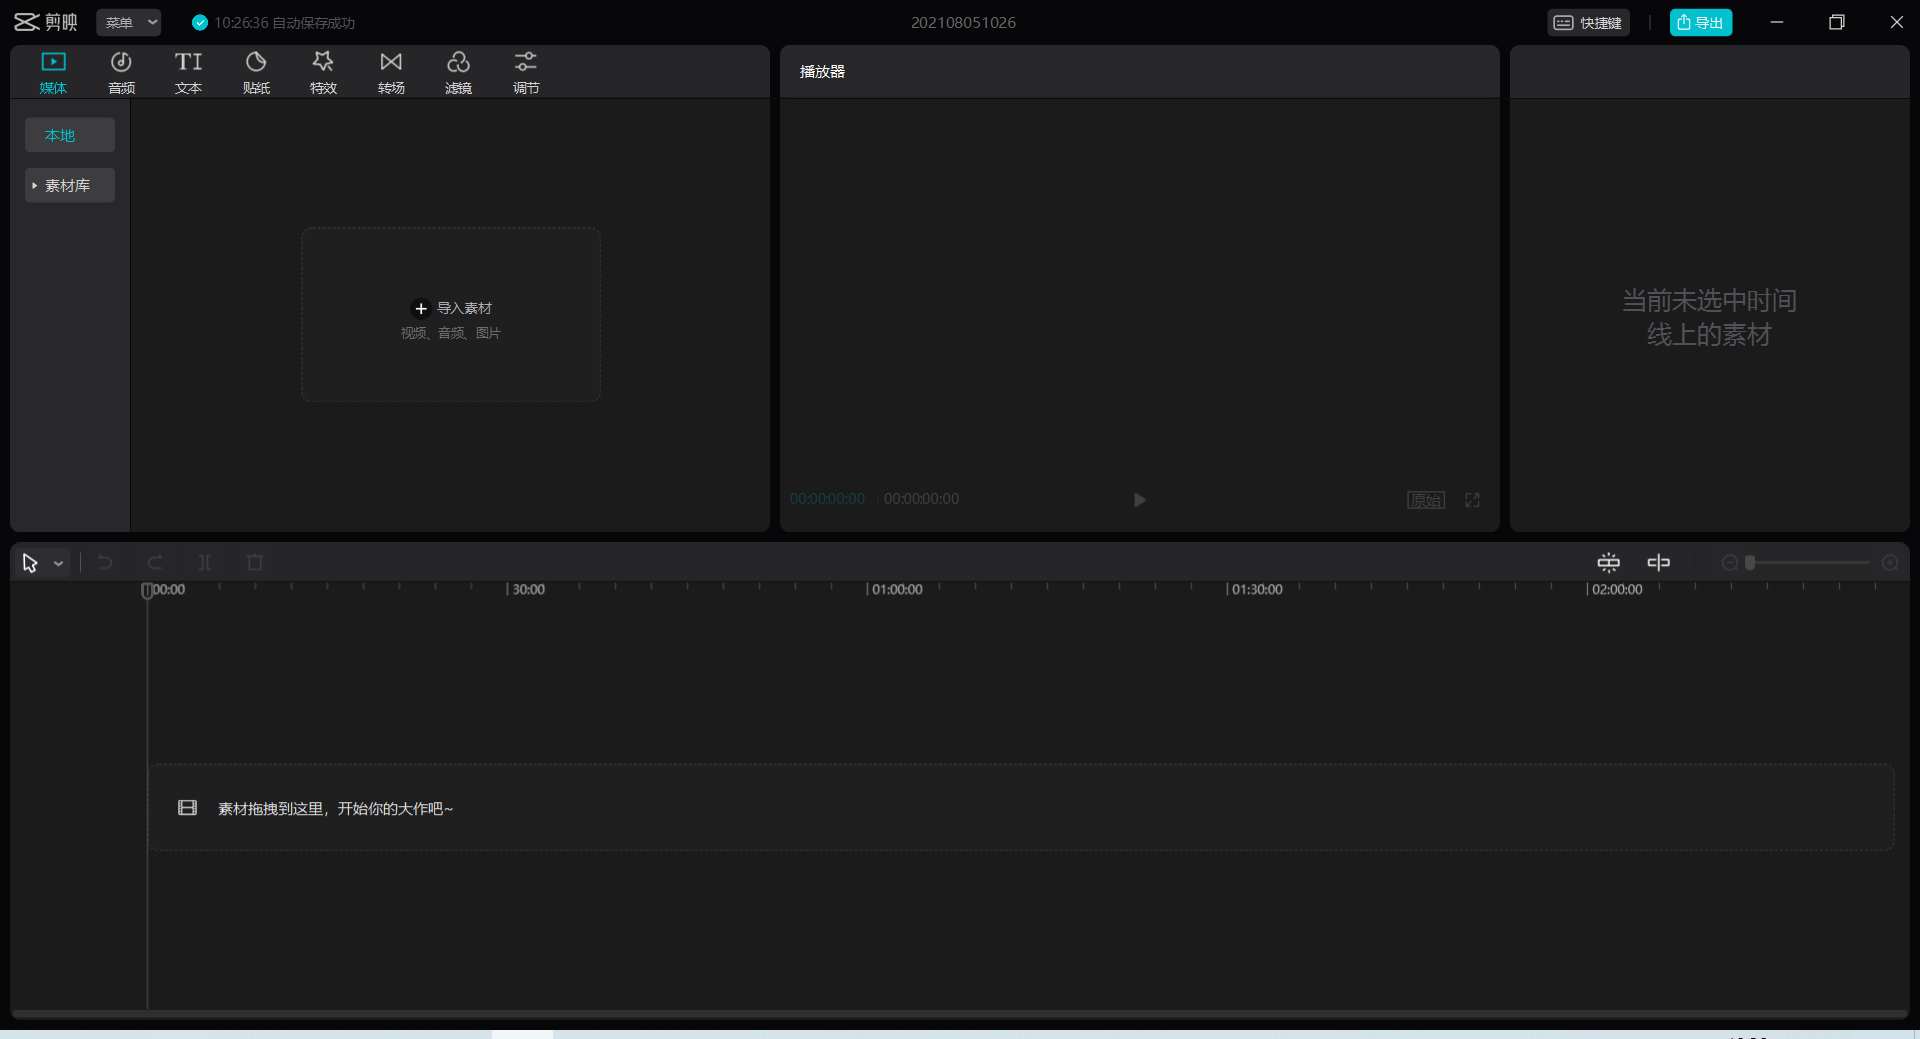Switch to the 媒体 (Media) tab

click(53, 73)
